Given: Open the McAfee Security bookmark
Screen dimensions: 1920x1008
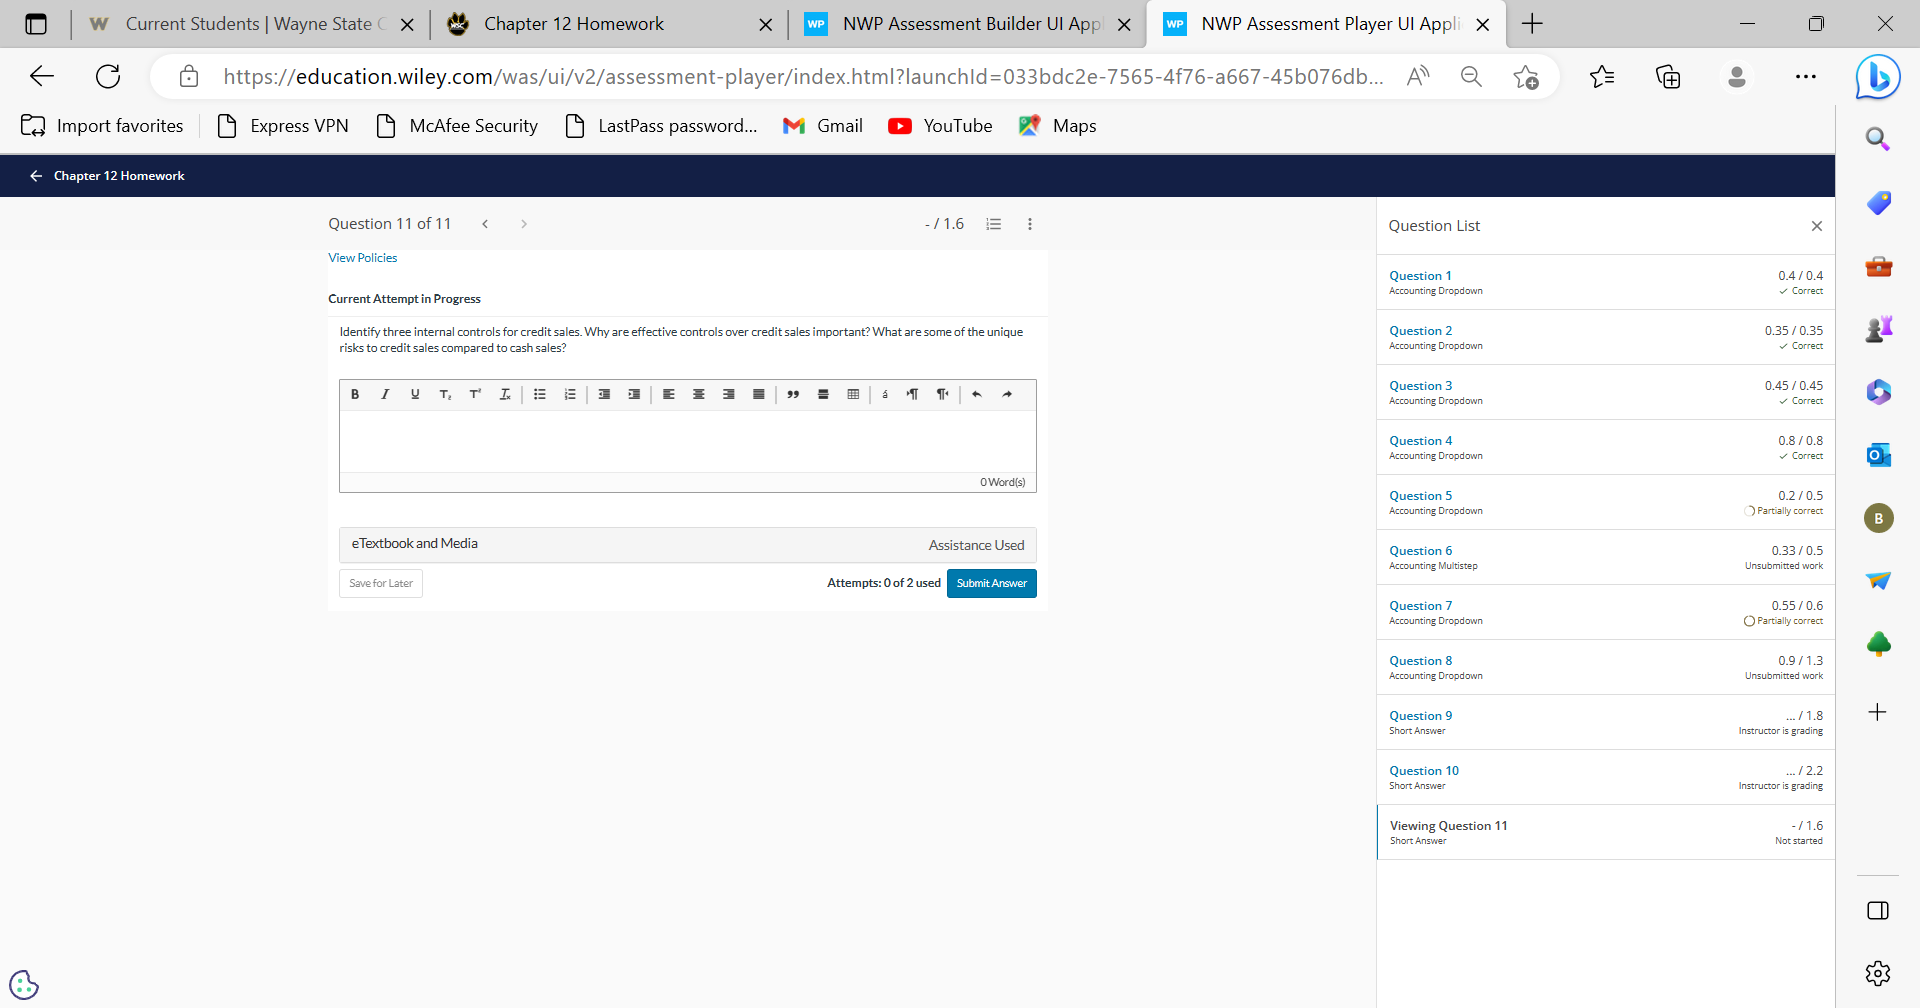Looking at the screenshot, I should [456, 126].
